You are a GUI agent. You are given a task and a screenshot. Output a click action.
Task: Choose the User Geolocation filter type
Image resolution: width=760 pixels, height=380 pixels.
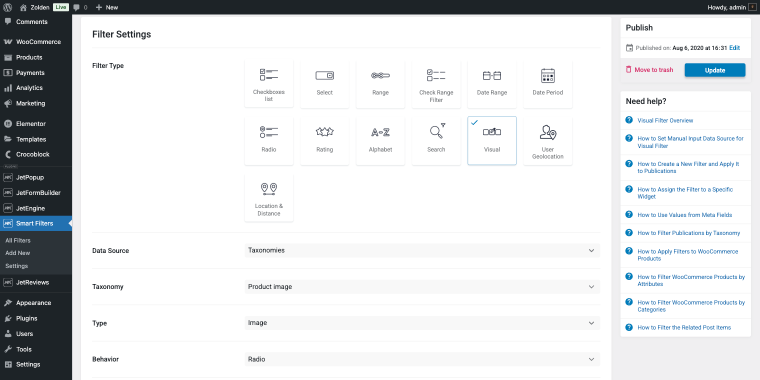[x=547, y=141]
